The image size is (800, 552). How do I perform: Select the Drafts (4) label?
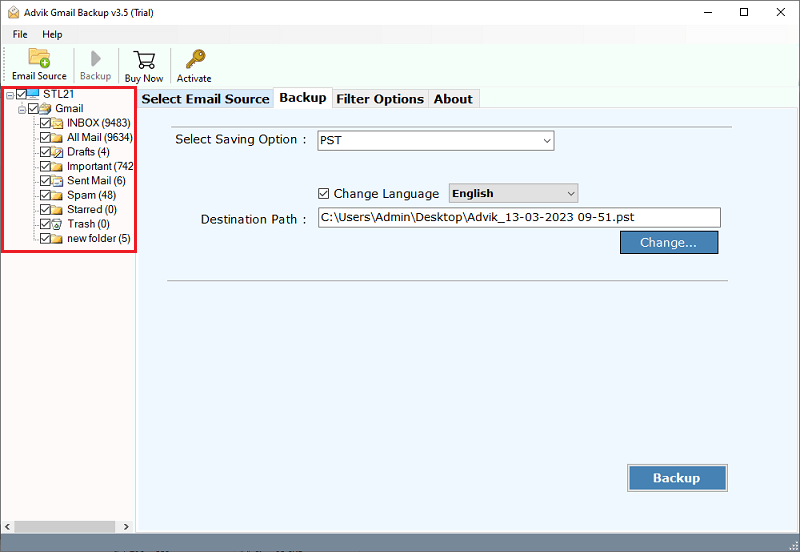[88, 152]
